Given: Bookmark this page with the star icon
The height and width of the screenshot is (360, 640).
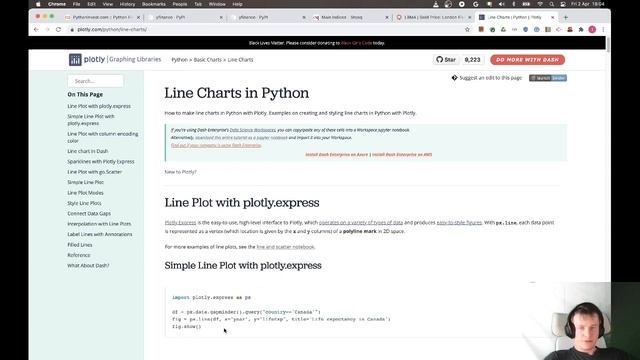Looking at the screenshot, I should (467, 29).
